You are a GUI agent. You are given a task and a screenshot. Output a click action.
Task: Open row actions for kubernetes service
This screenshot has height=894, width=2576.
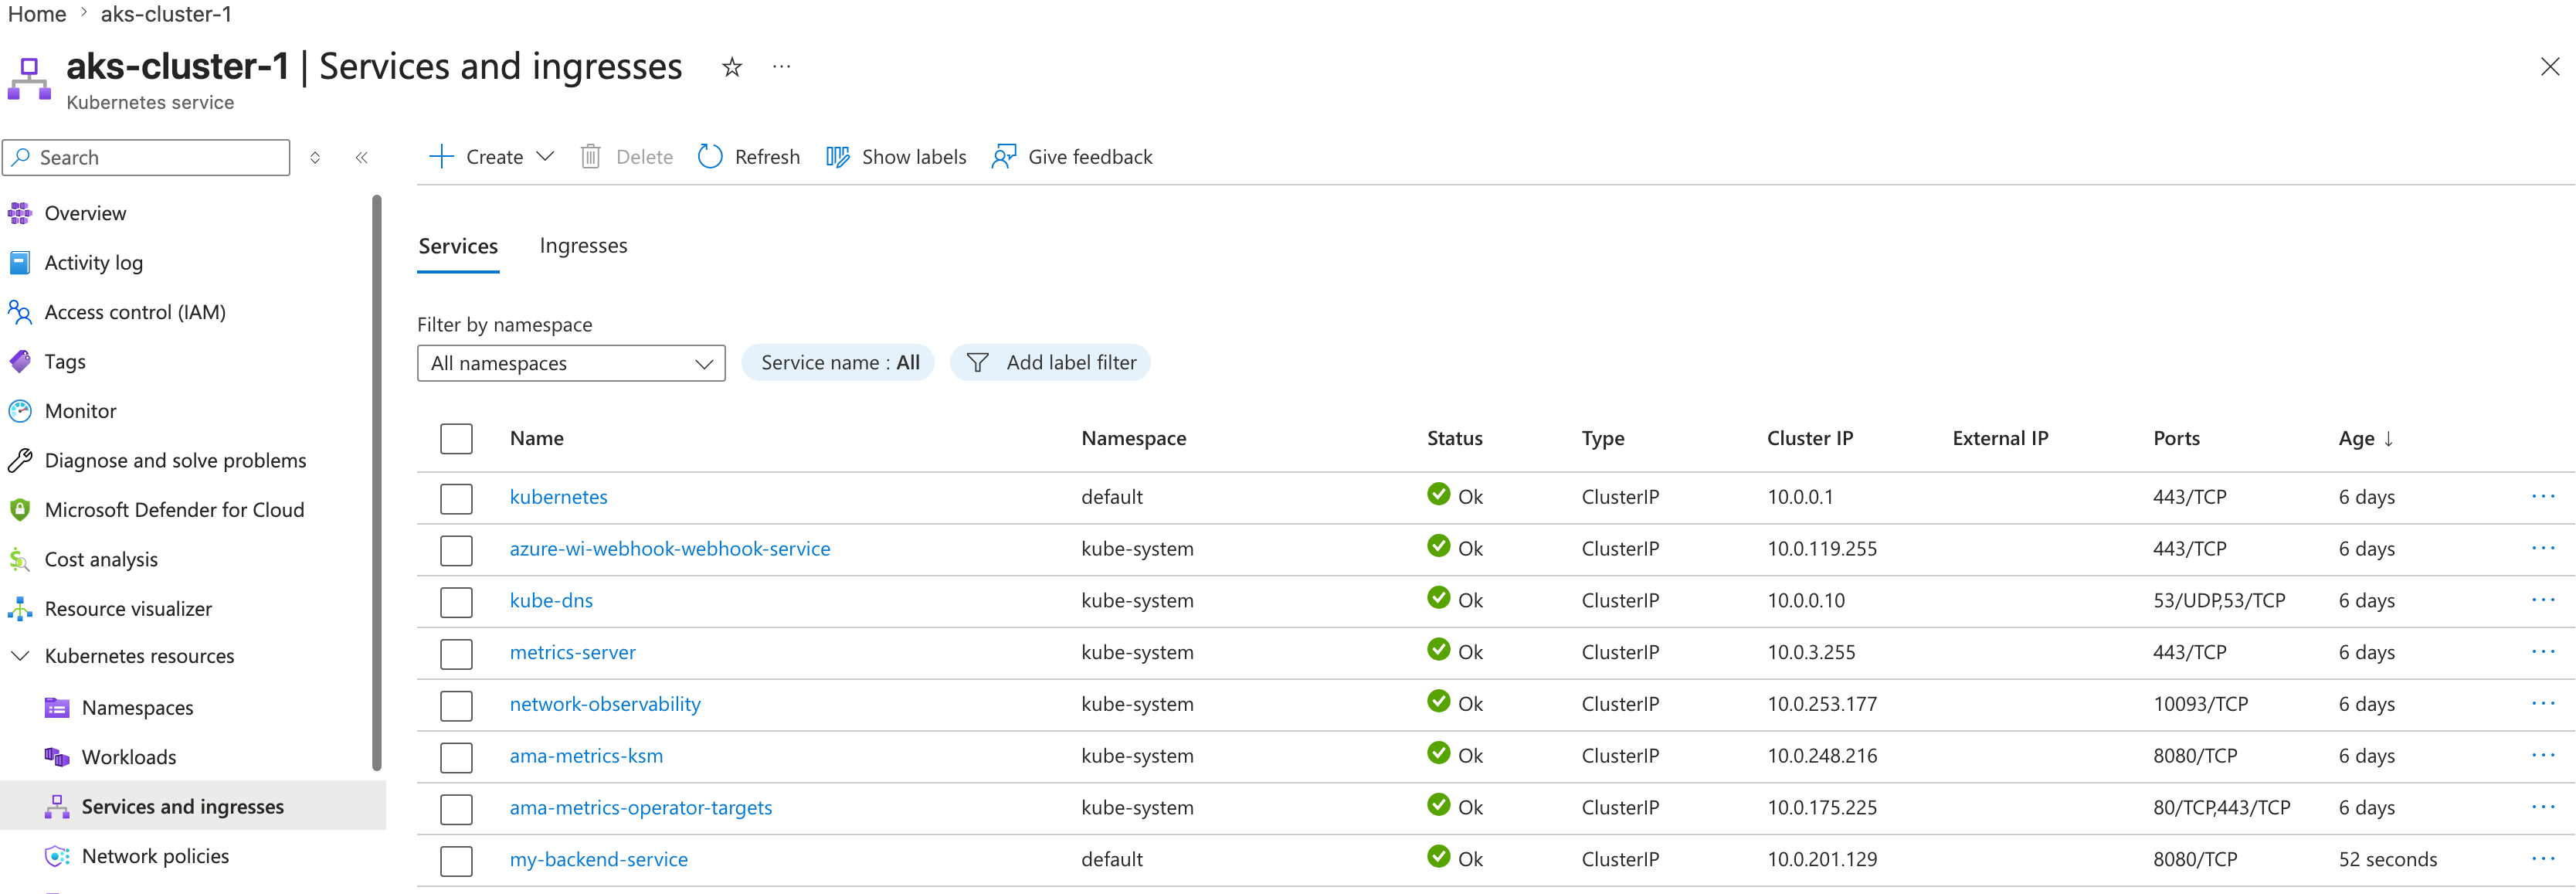pyautogui.click(x=2543, y=497)
